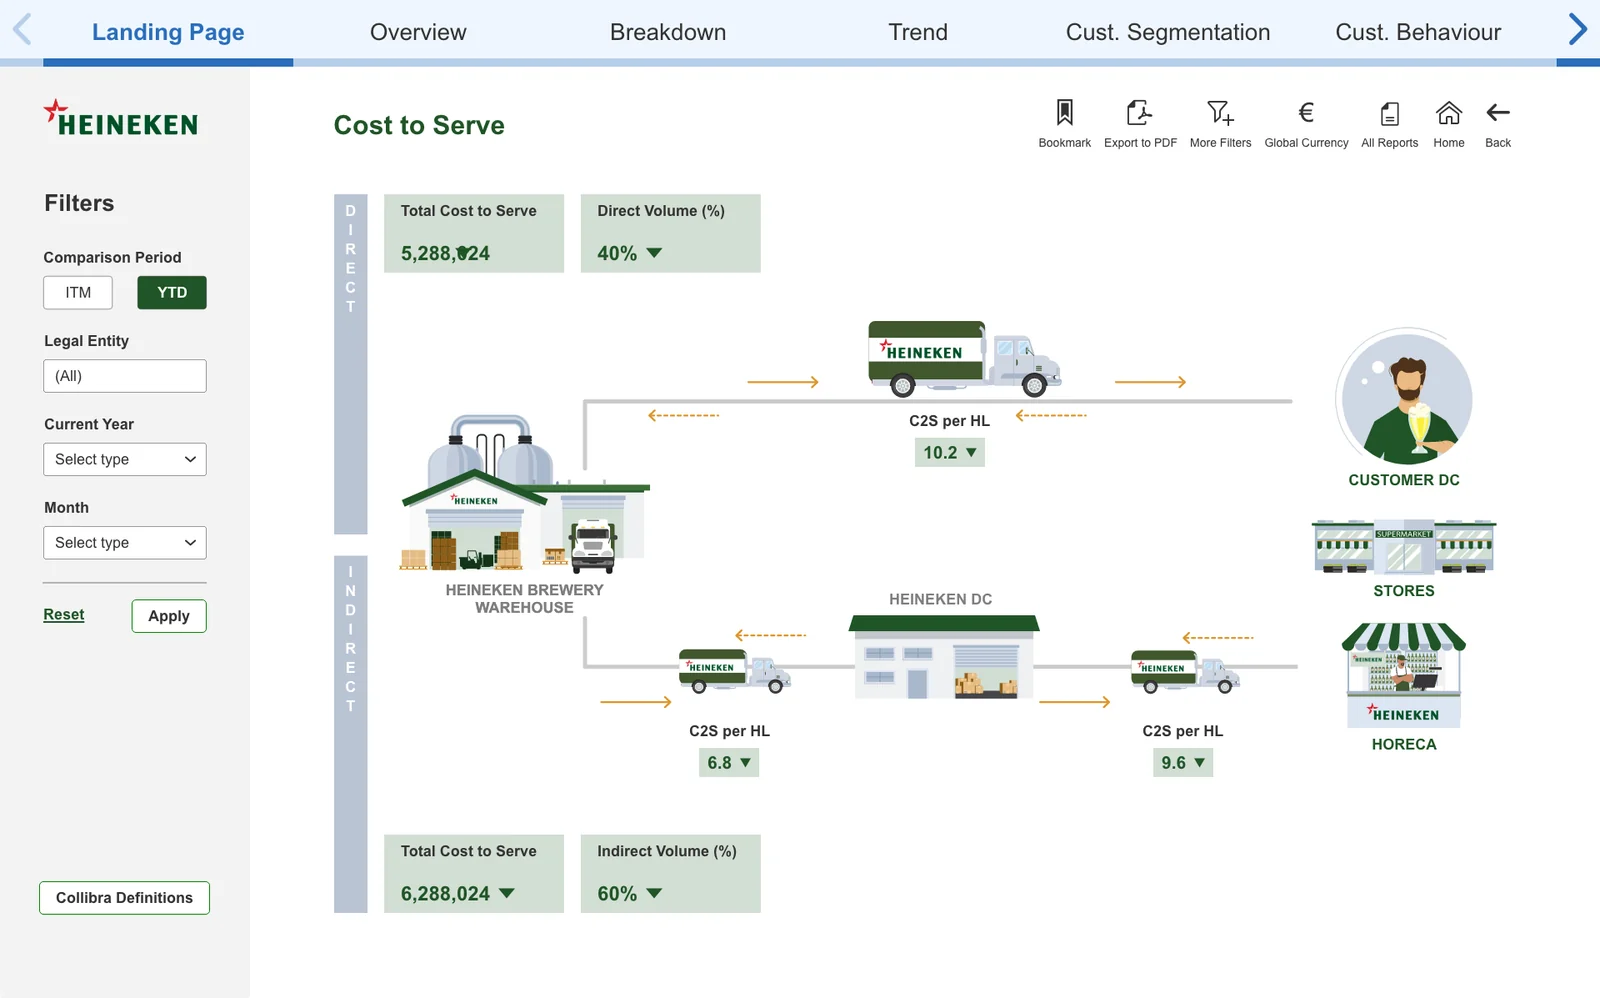Select the Stores supermarket illustration
The image size is (1600, 998).
click(1404, 546)
